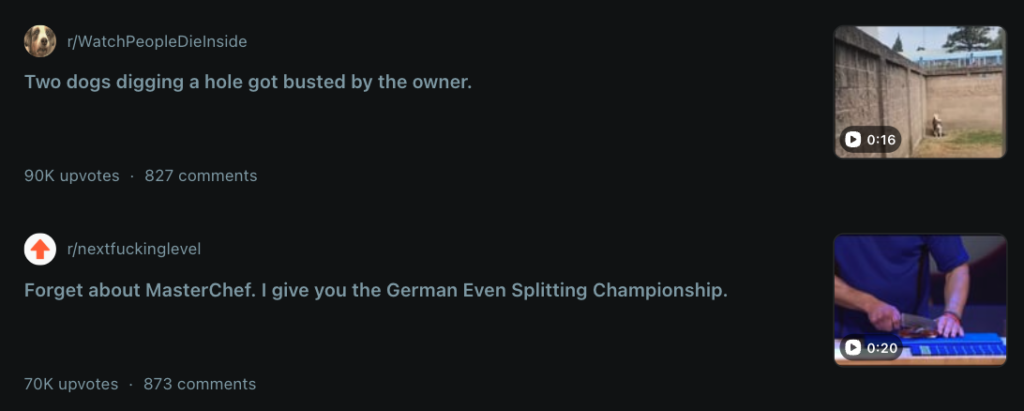
Task: Open the r/WatchPeopleDieInside subreddit link
Action: coord(156,41)
